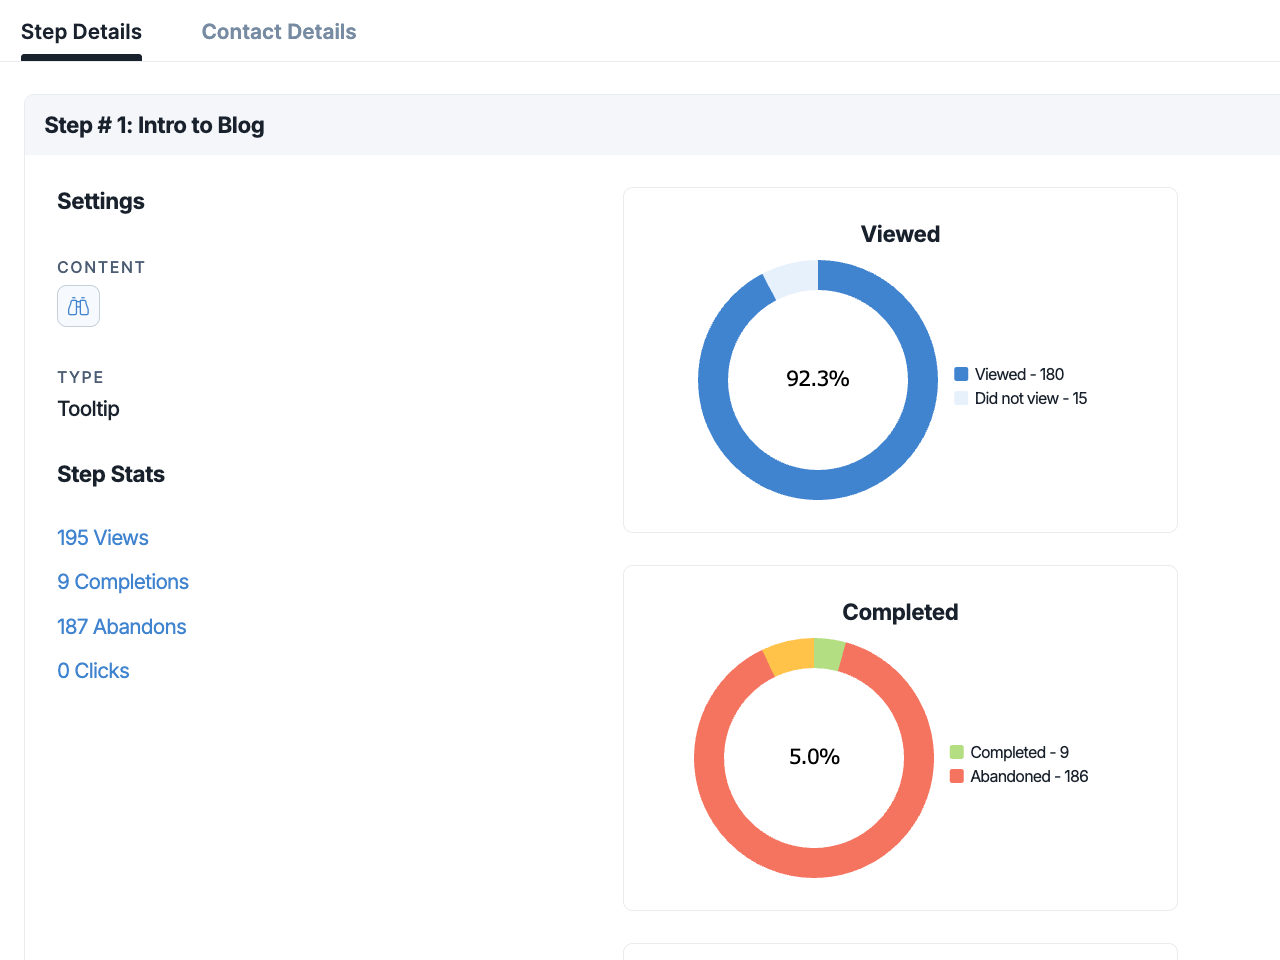
Task: Toggle the Viewed - 180 legend swatch
Action: coord(961,374)
